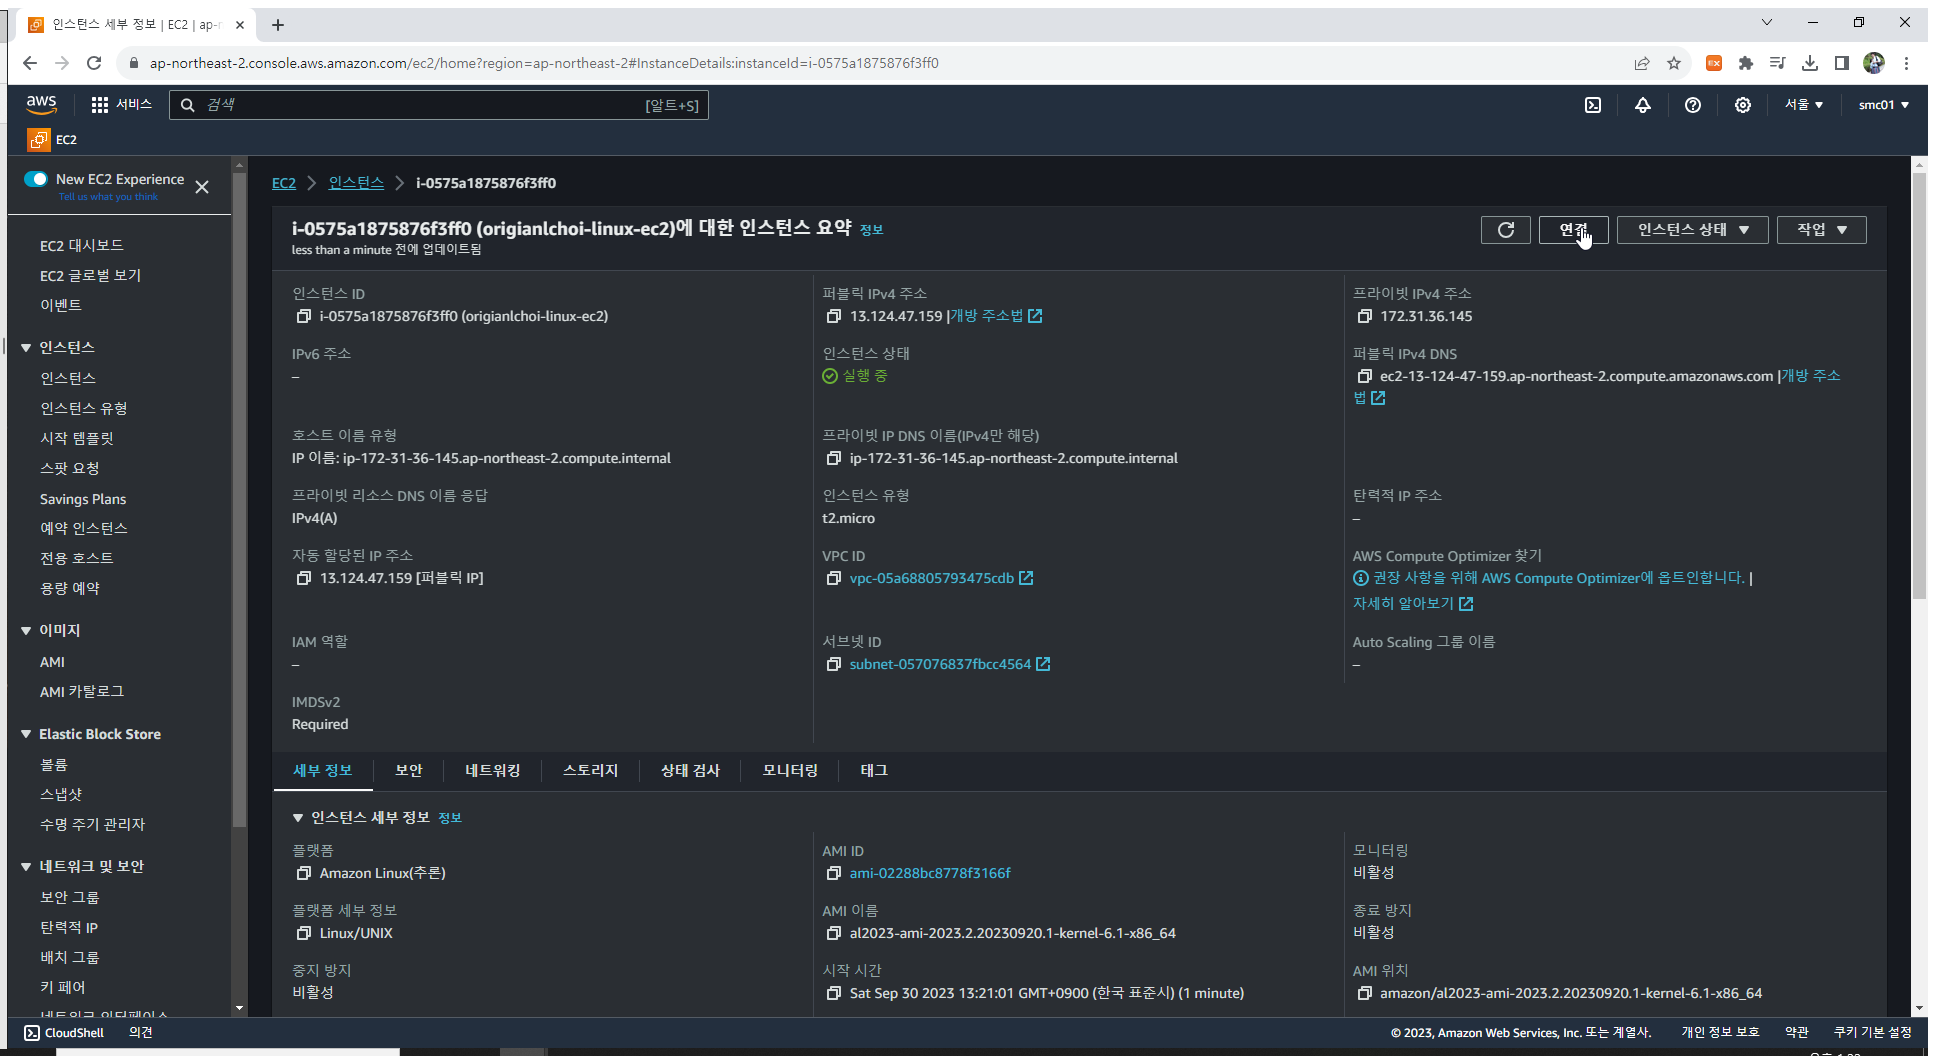
Task: Toggle the New EC2 Experience switch
Action: coord(36,179)
